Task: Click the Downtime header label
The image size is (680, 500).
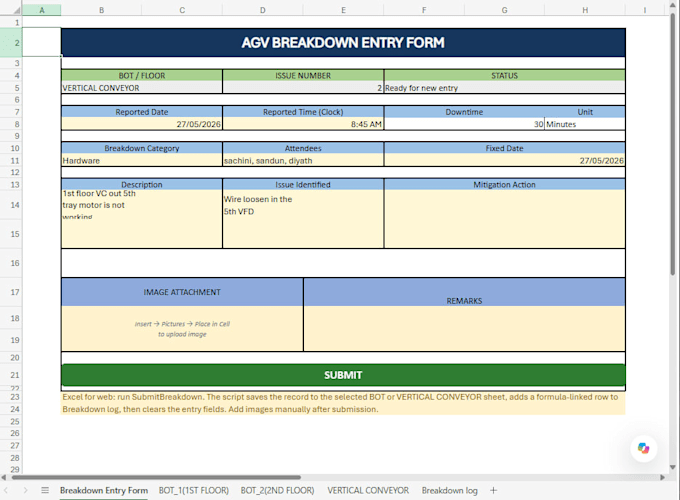Action: point(464,112)
